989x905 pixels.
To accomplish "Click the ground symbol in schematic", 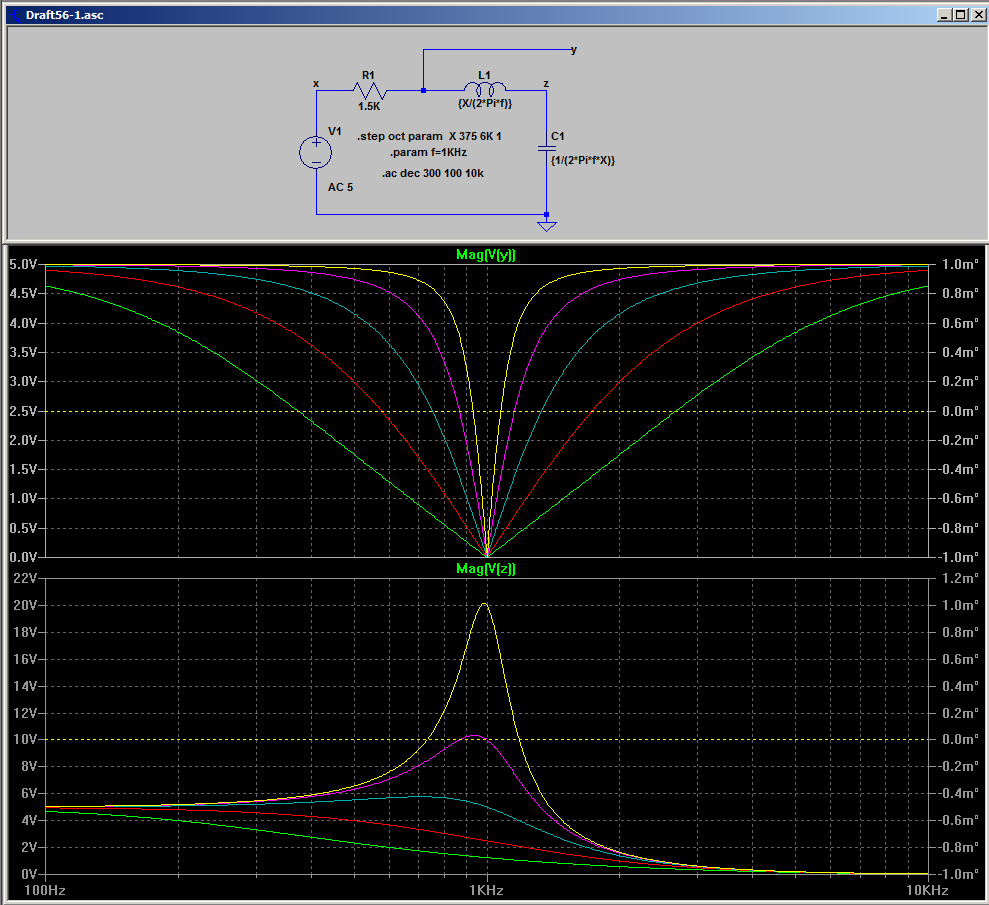I will [x=546, y=225].
